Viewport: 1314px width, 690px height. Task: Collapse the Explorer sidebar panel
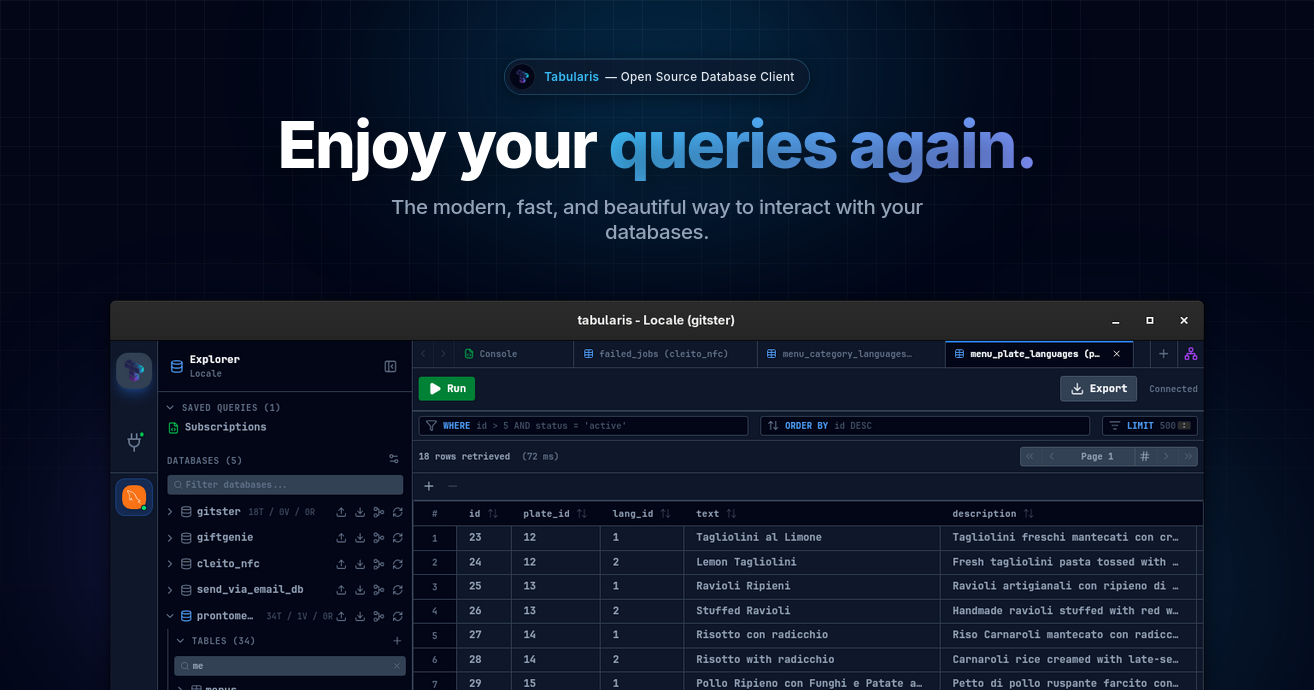(x=391, y=367)
